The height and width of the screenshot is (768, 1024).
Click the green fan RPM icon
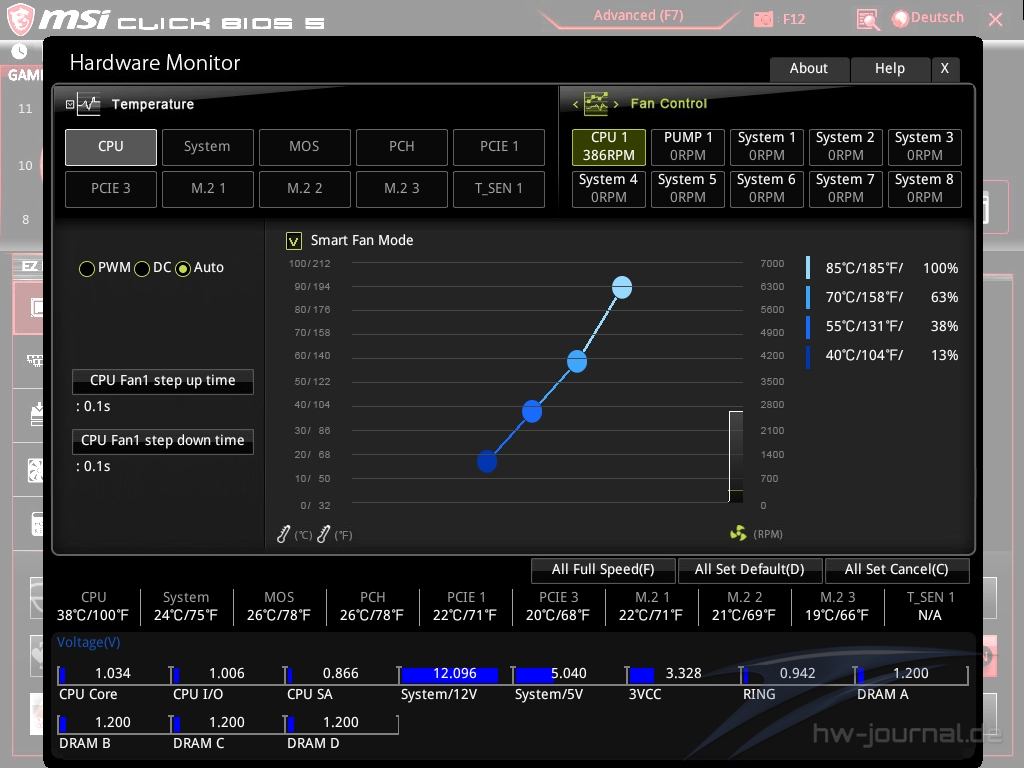point(738,534)
